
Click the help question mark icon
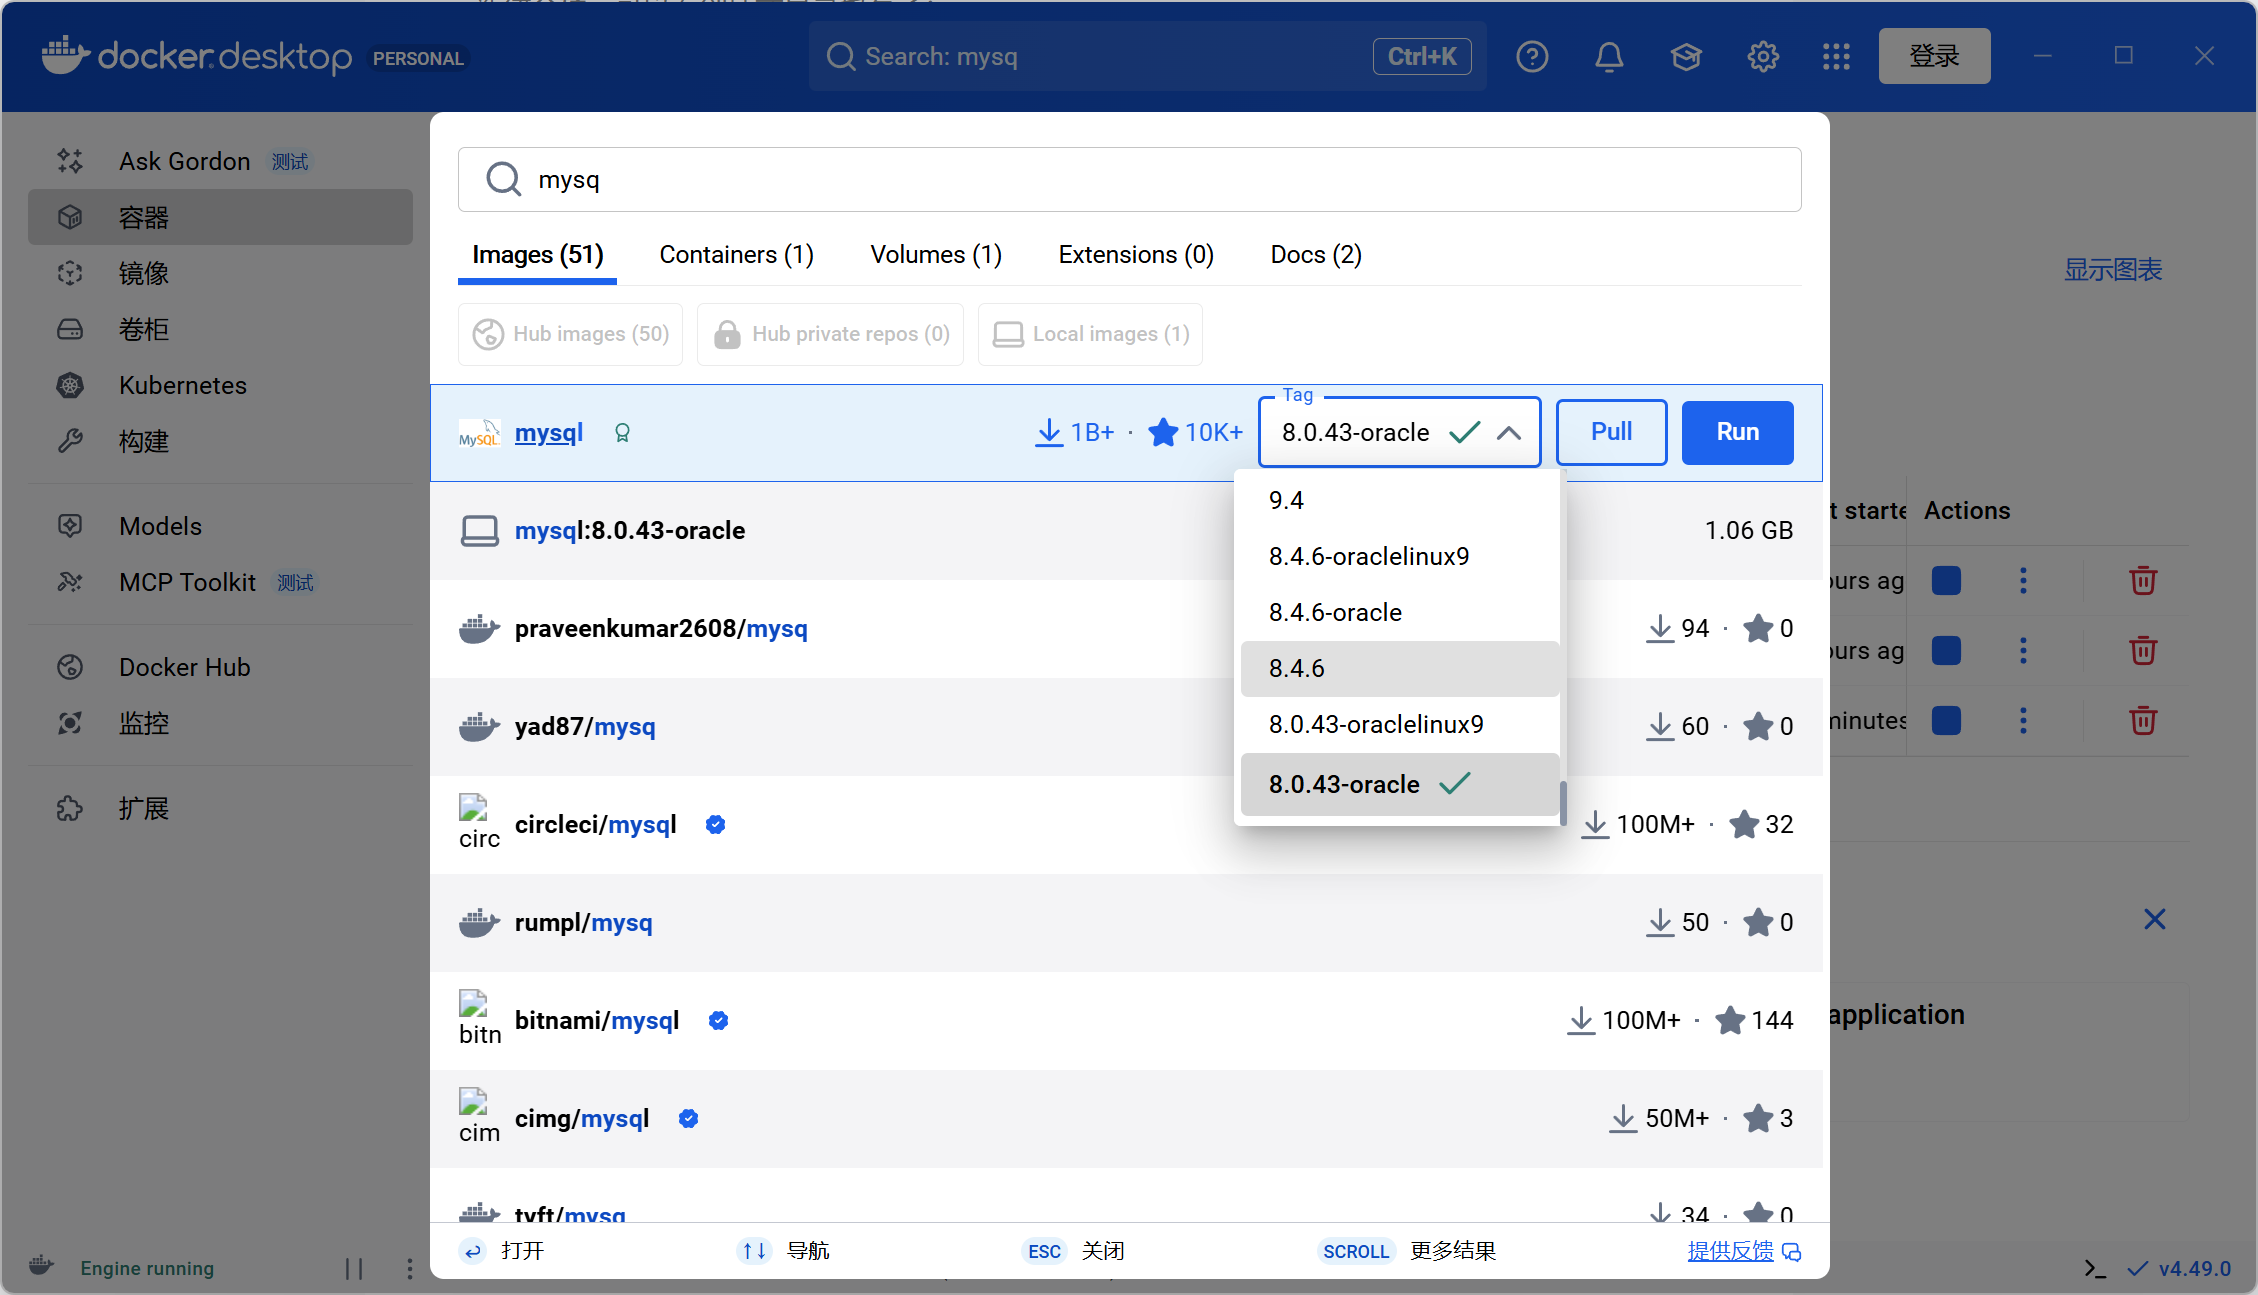click(1531, 57)
